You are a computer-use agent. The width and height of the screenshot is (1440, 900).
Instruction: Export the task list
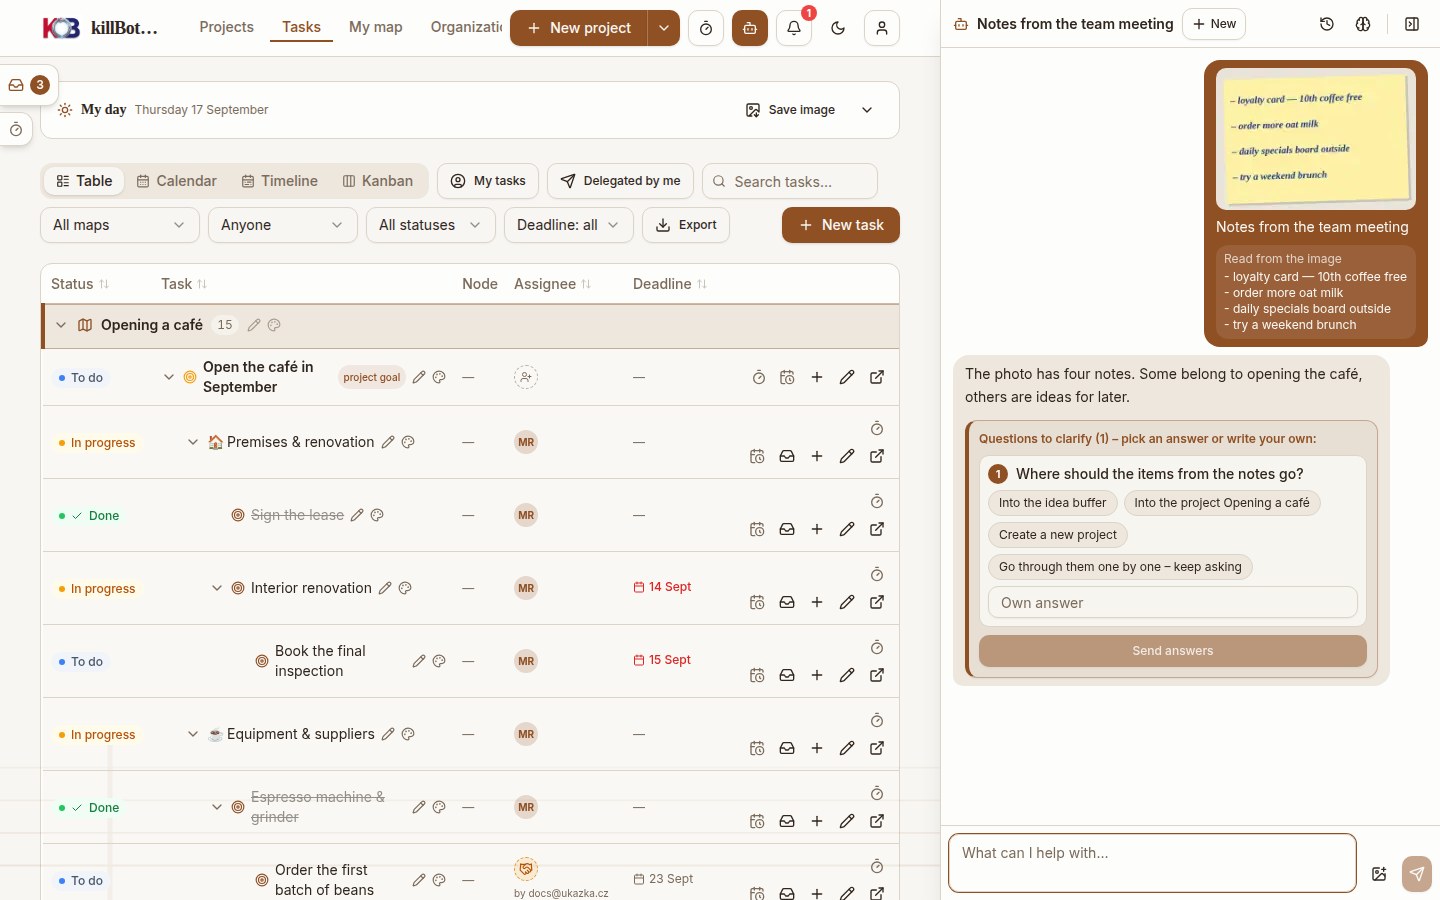tap(686, 225)
